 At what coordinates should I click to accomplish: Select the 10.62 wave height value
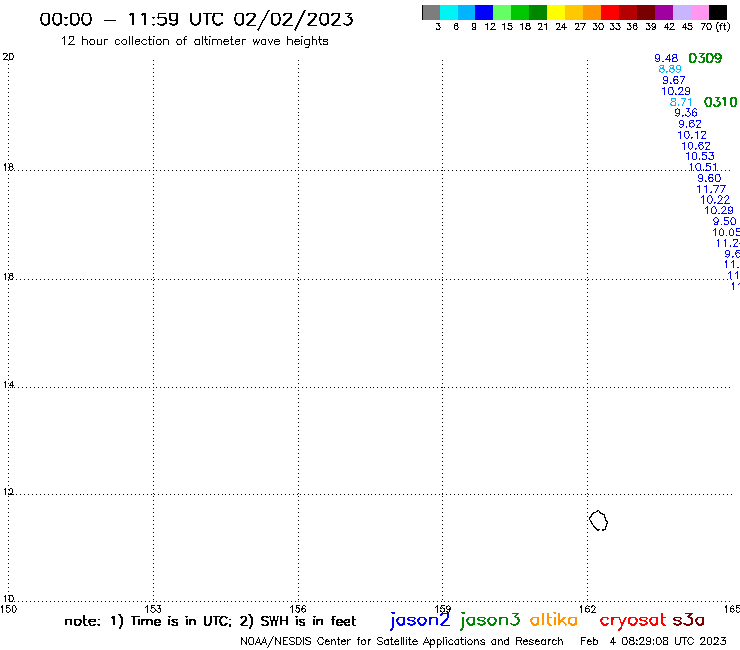click(x=696, y=146)
